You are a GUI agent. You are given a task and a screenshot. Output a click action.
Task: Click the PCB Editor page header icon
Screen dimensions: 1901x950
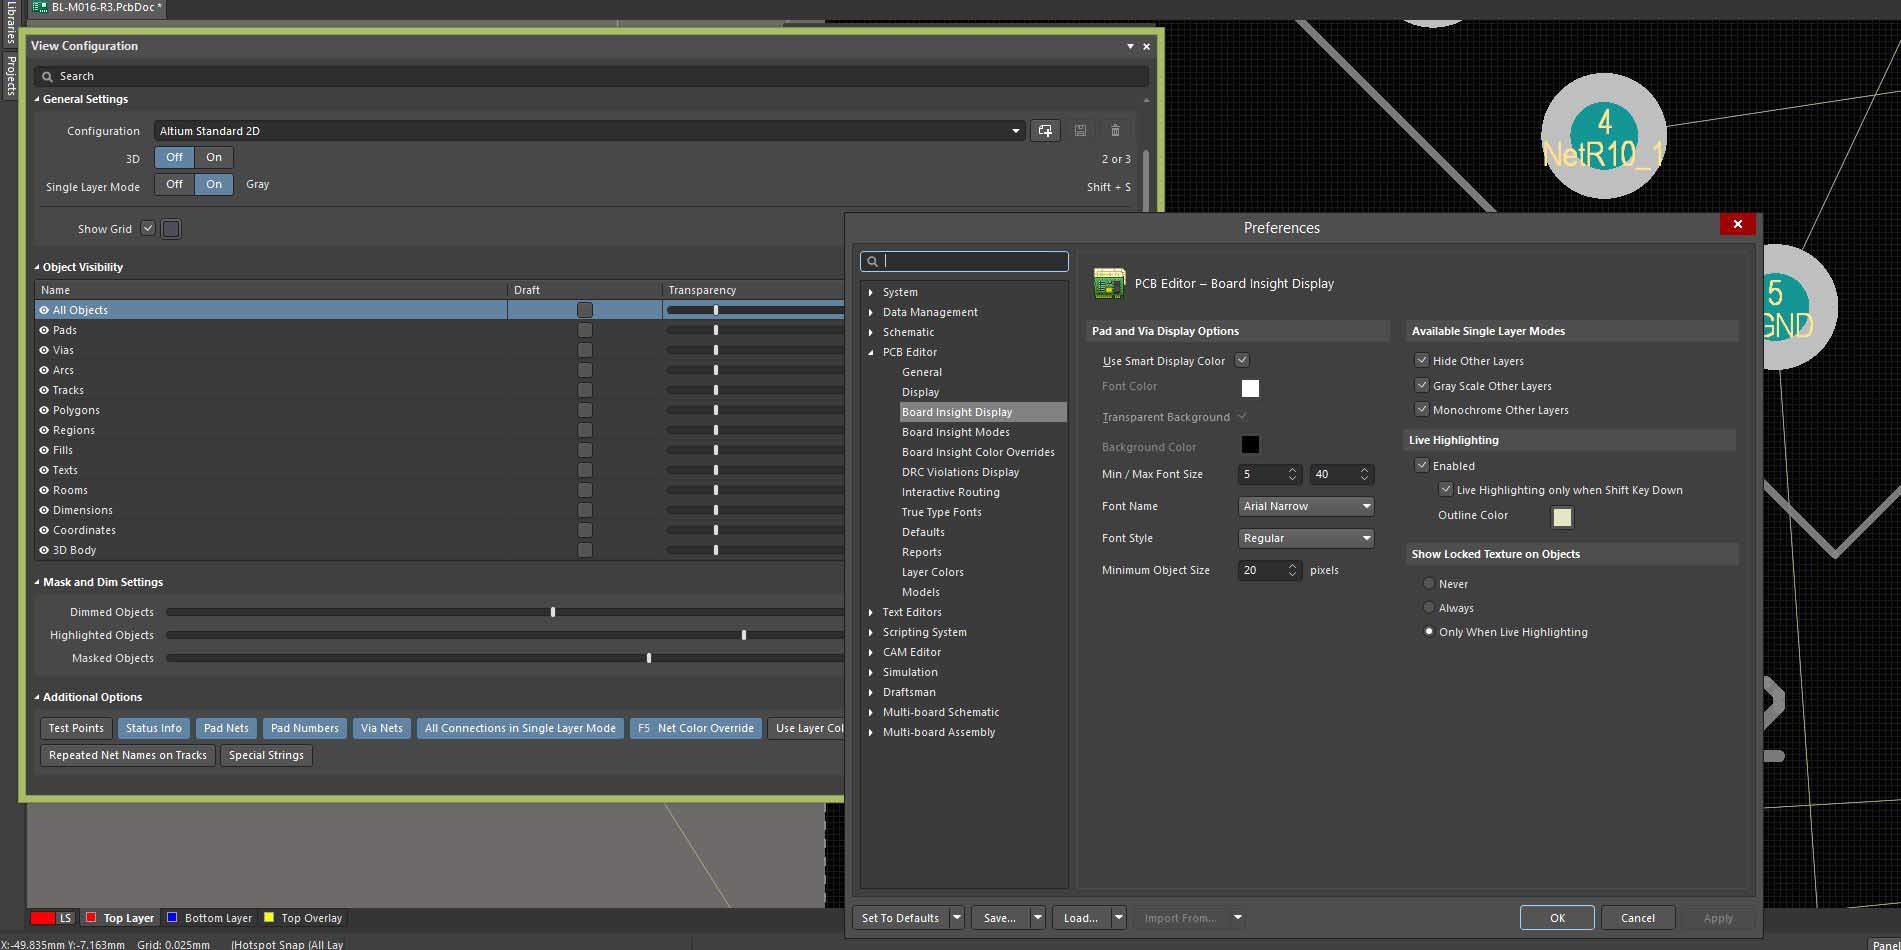(1108, 284)
